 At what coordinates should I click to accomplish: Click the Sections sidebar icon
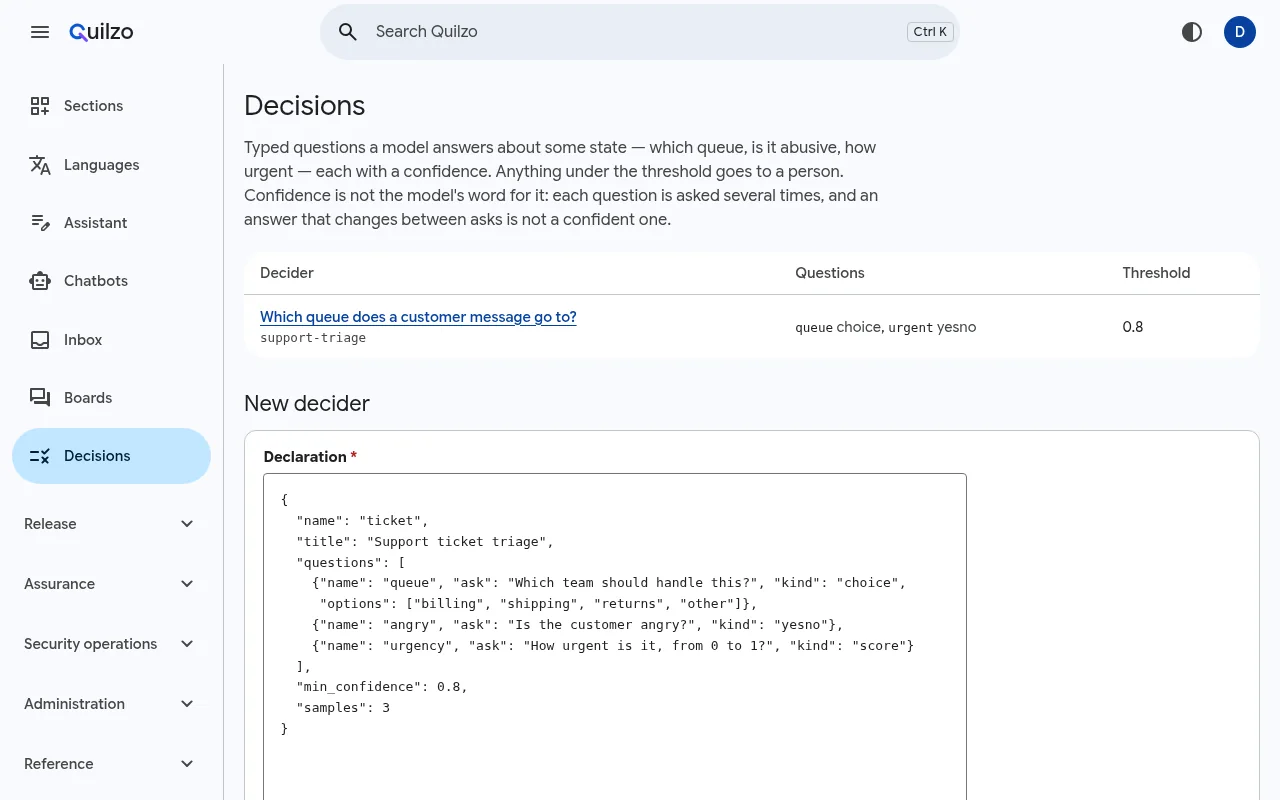click(40, 106)
